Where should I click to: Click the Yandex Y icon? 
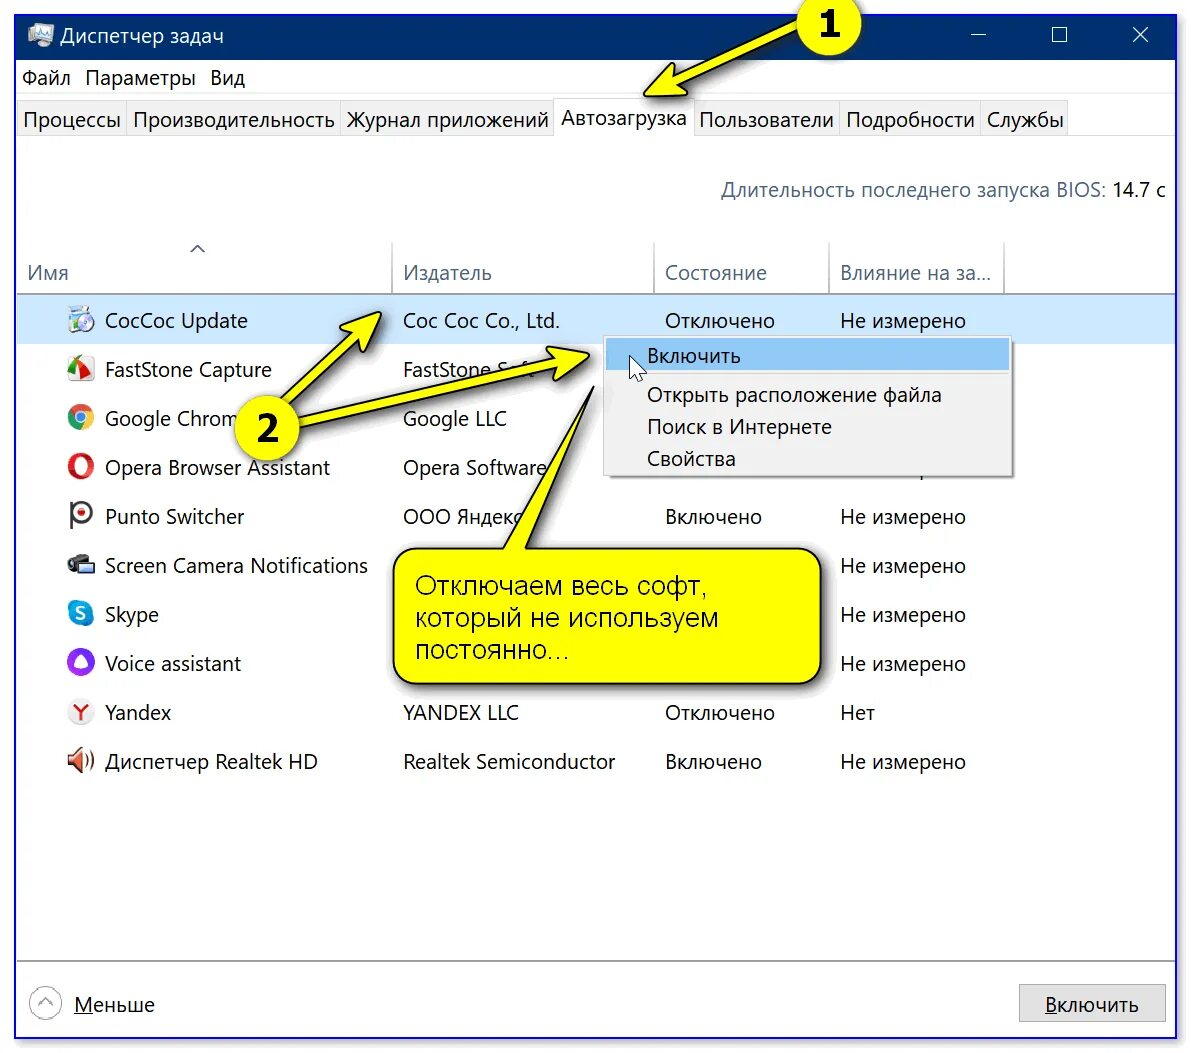coord(81,712)
